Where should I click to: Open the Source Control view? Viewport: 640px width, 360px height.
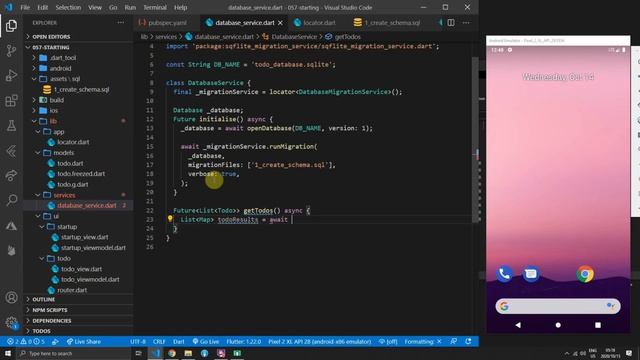(11, 51)
